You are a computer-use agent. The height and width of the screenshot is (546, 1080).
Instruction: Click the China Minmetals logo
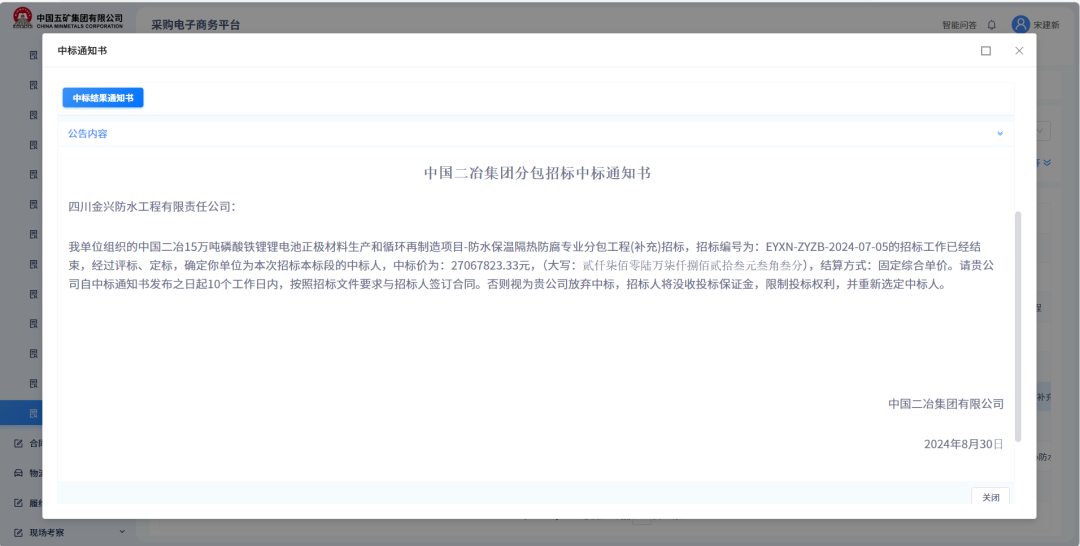pos(68,18)
